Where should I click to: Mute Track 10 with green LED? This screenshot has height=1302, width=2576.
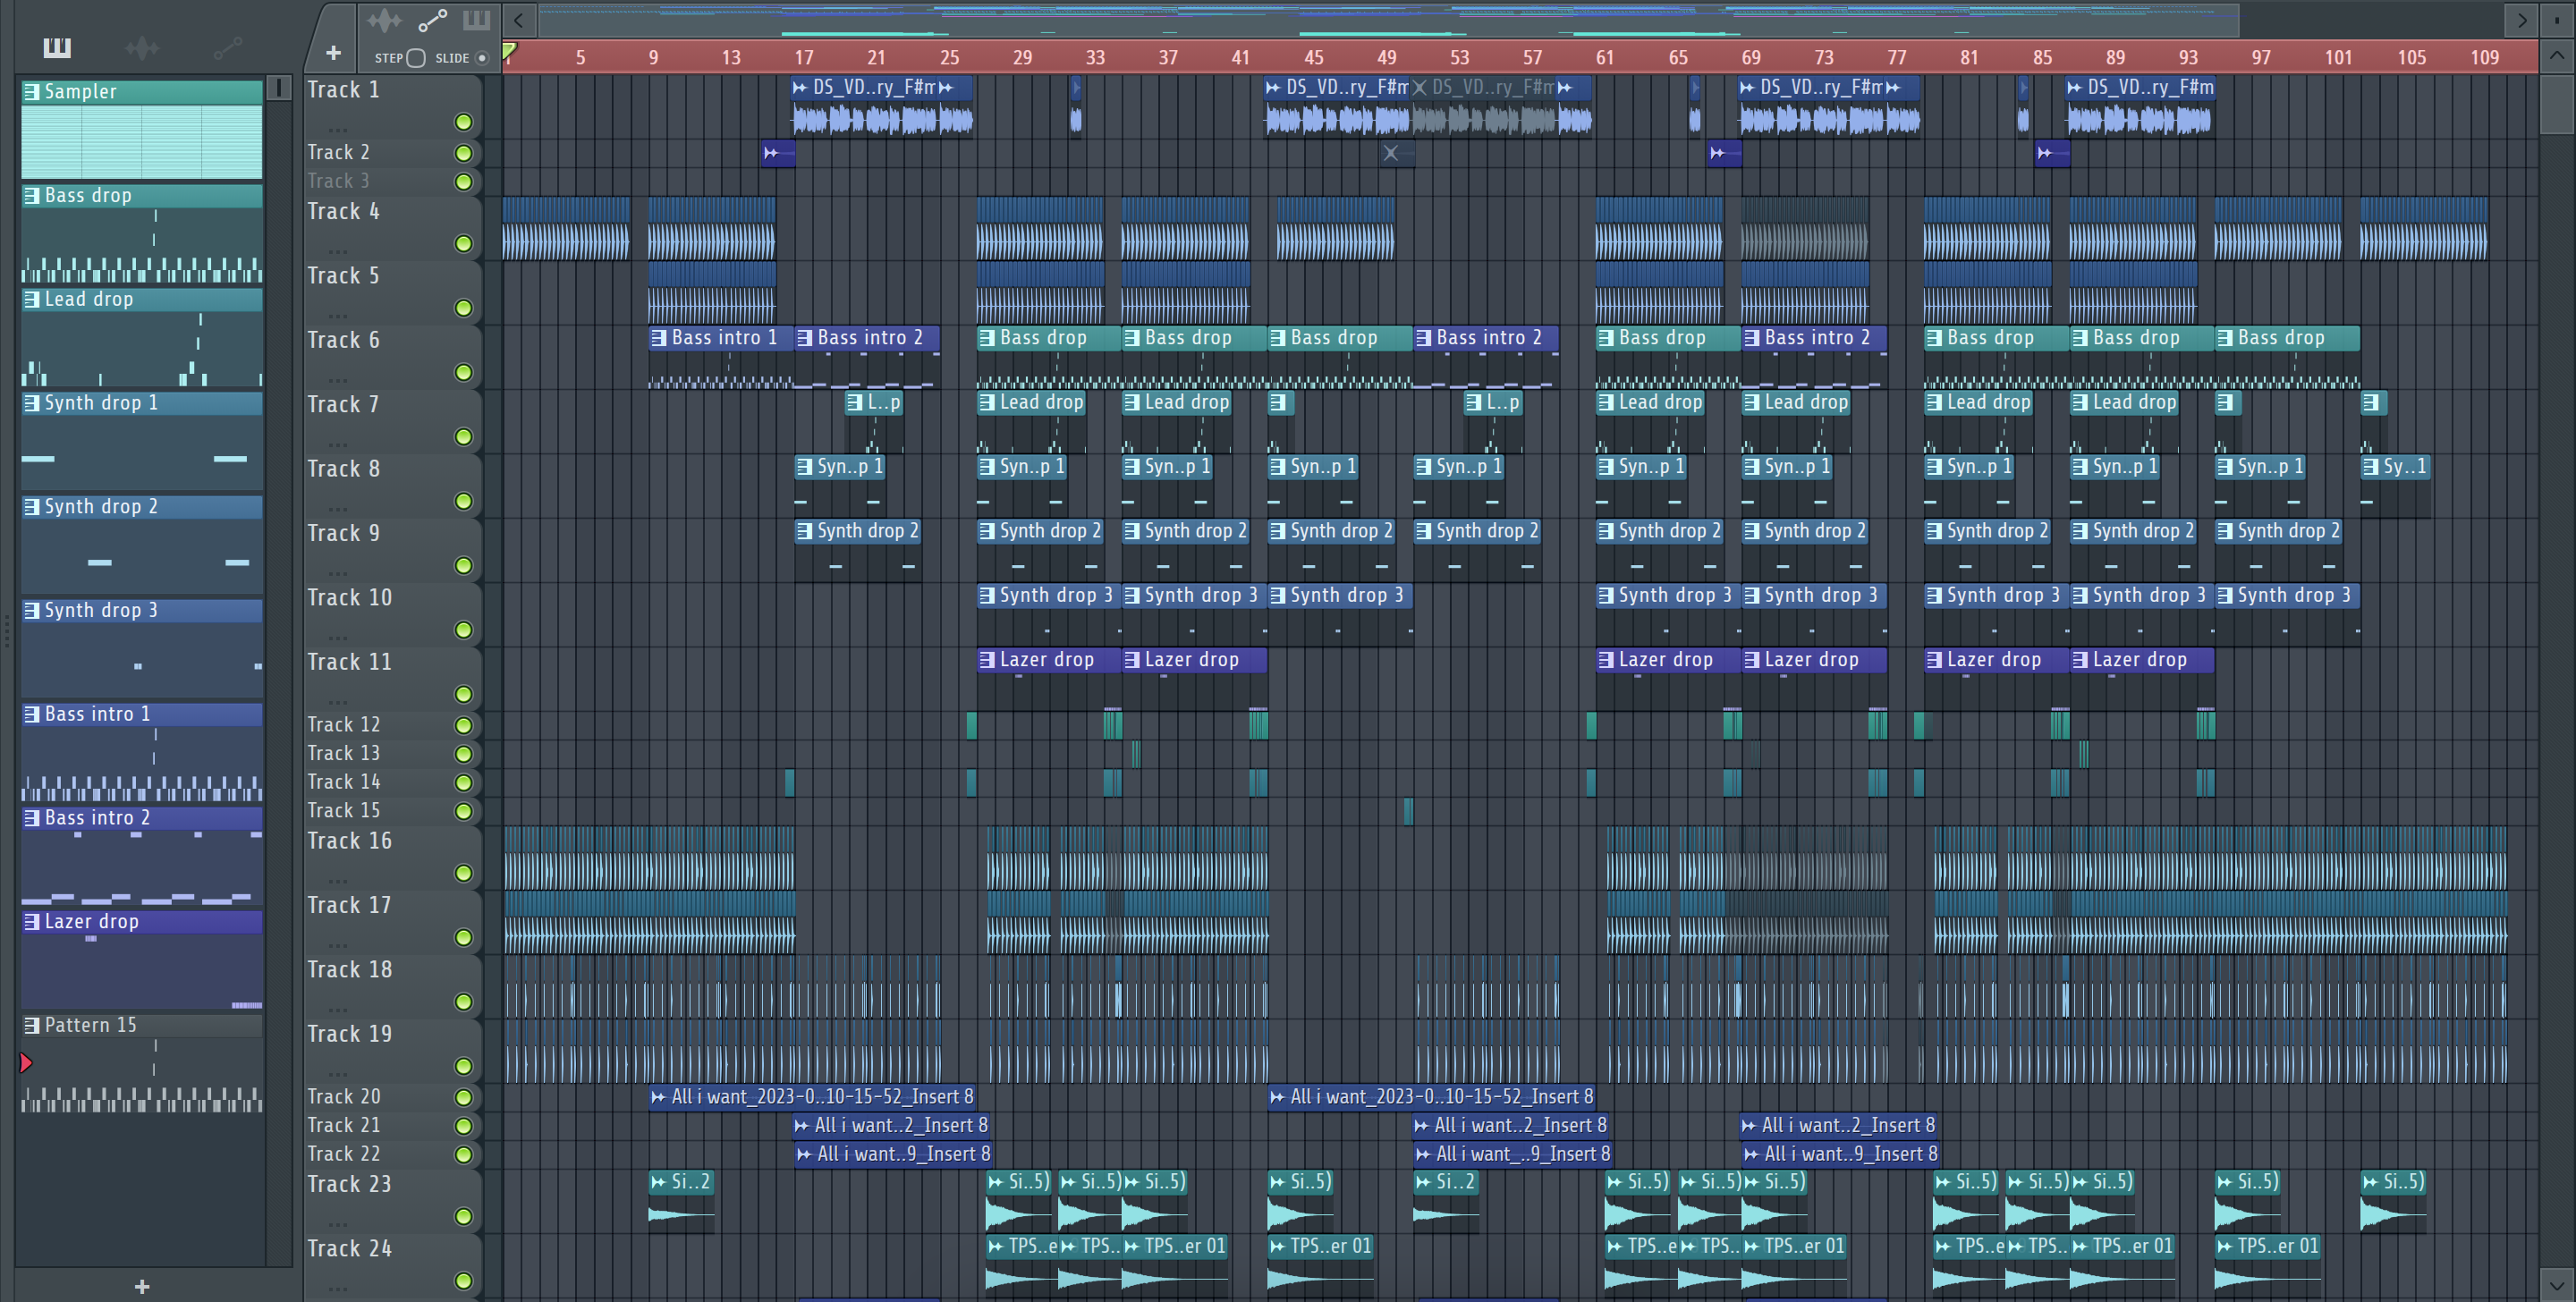(x=463, y=630)
